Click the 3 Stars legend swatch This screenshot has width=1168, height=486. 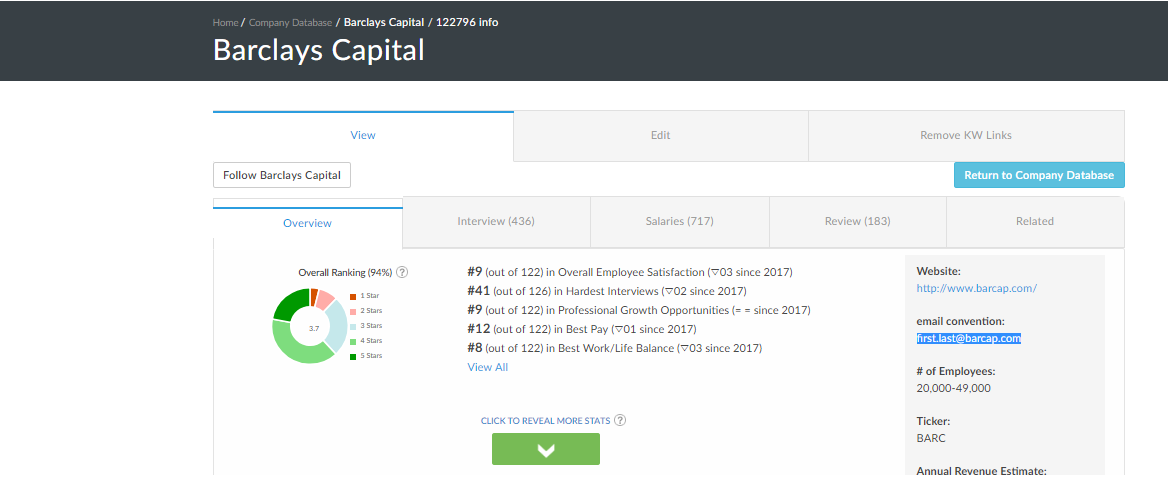click(353, 326)
